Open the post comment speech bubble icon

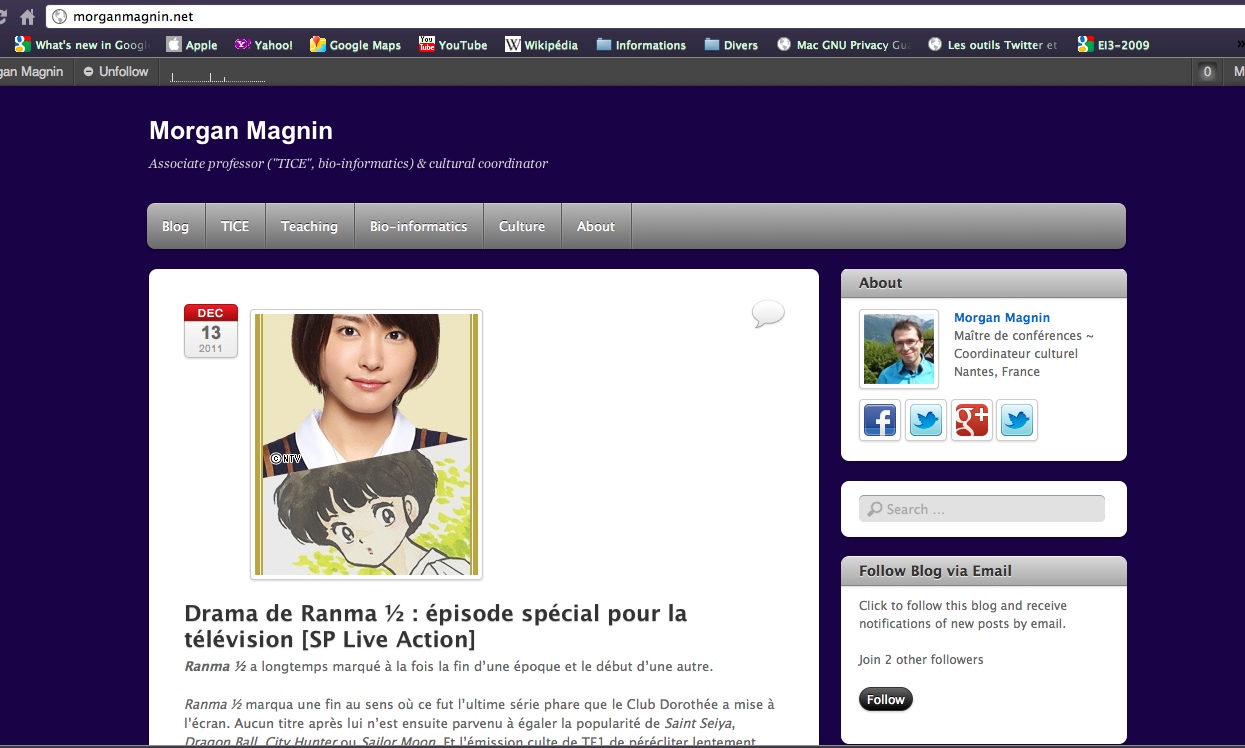768,314
